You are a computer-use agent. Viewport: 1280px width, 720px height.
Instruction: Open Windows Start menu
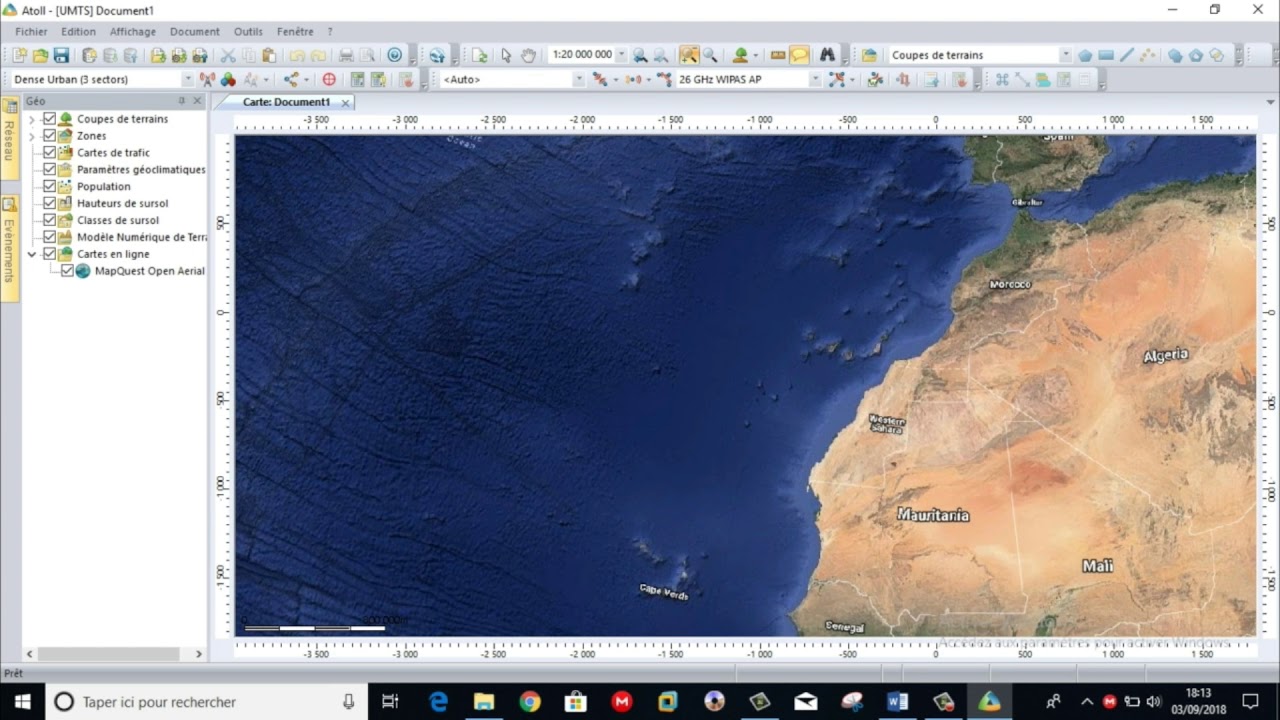pos(22,702)
